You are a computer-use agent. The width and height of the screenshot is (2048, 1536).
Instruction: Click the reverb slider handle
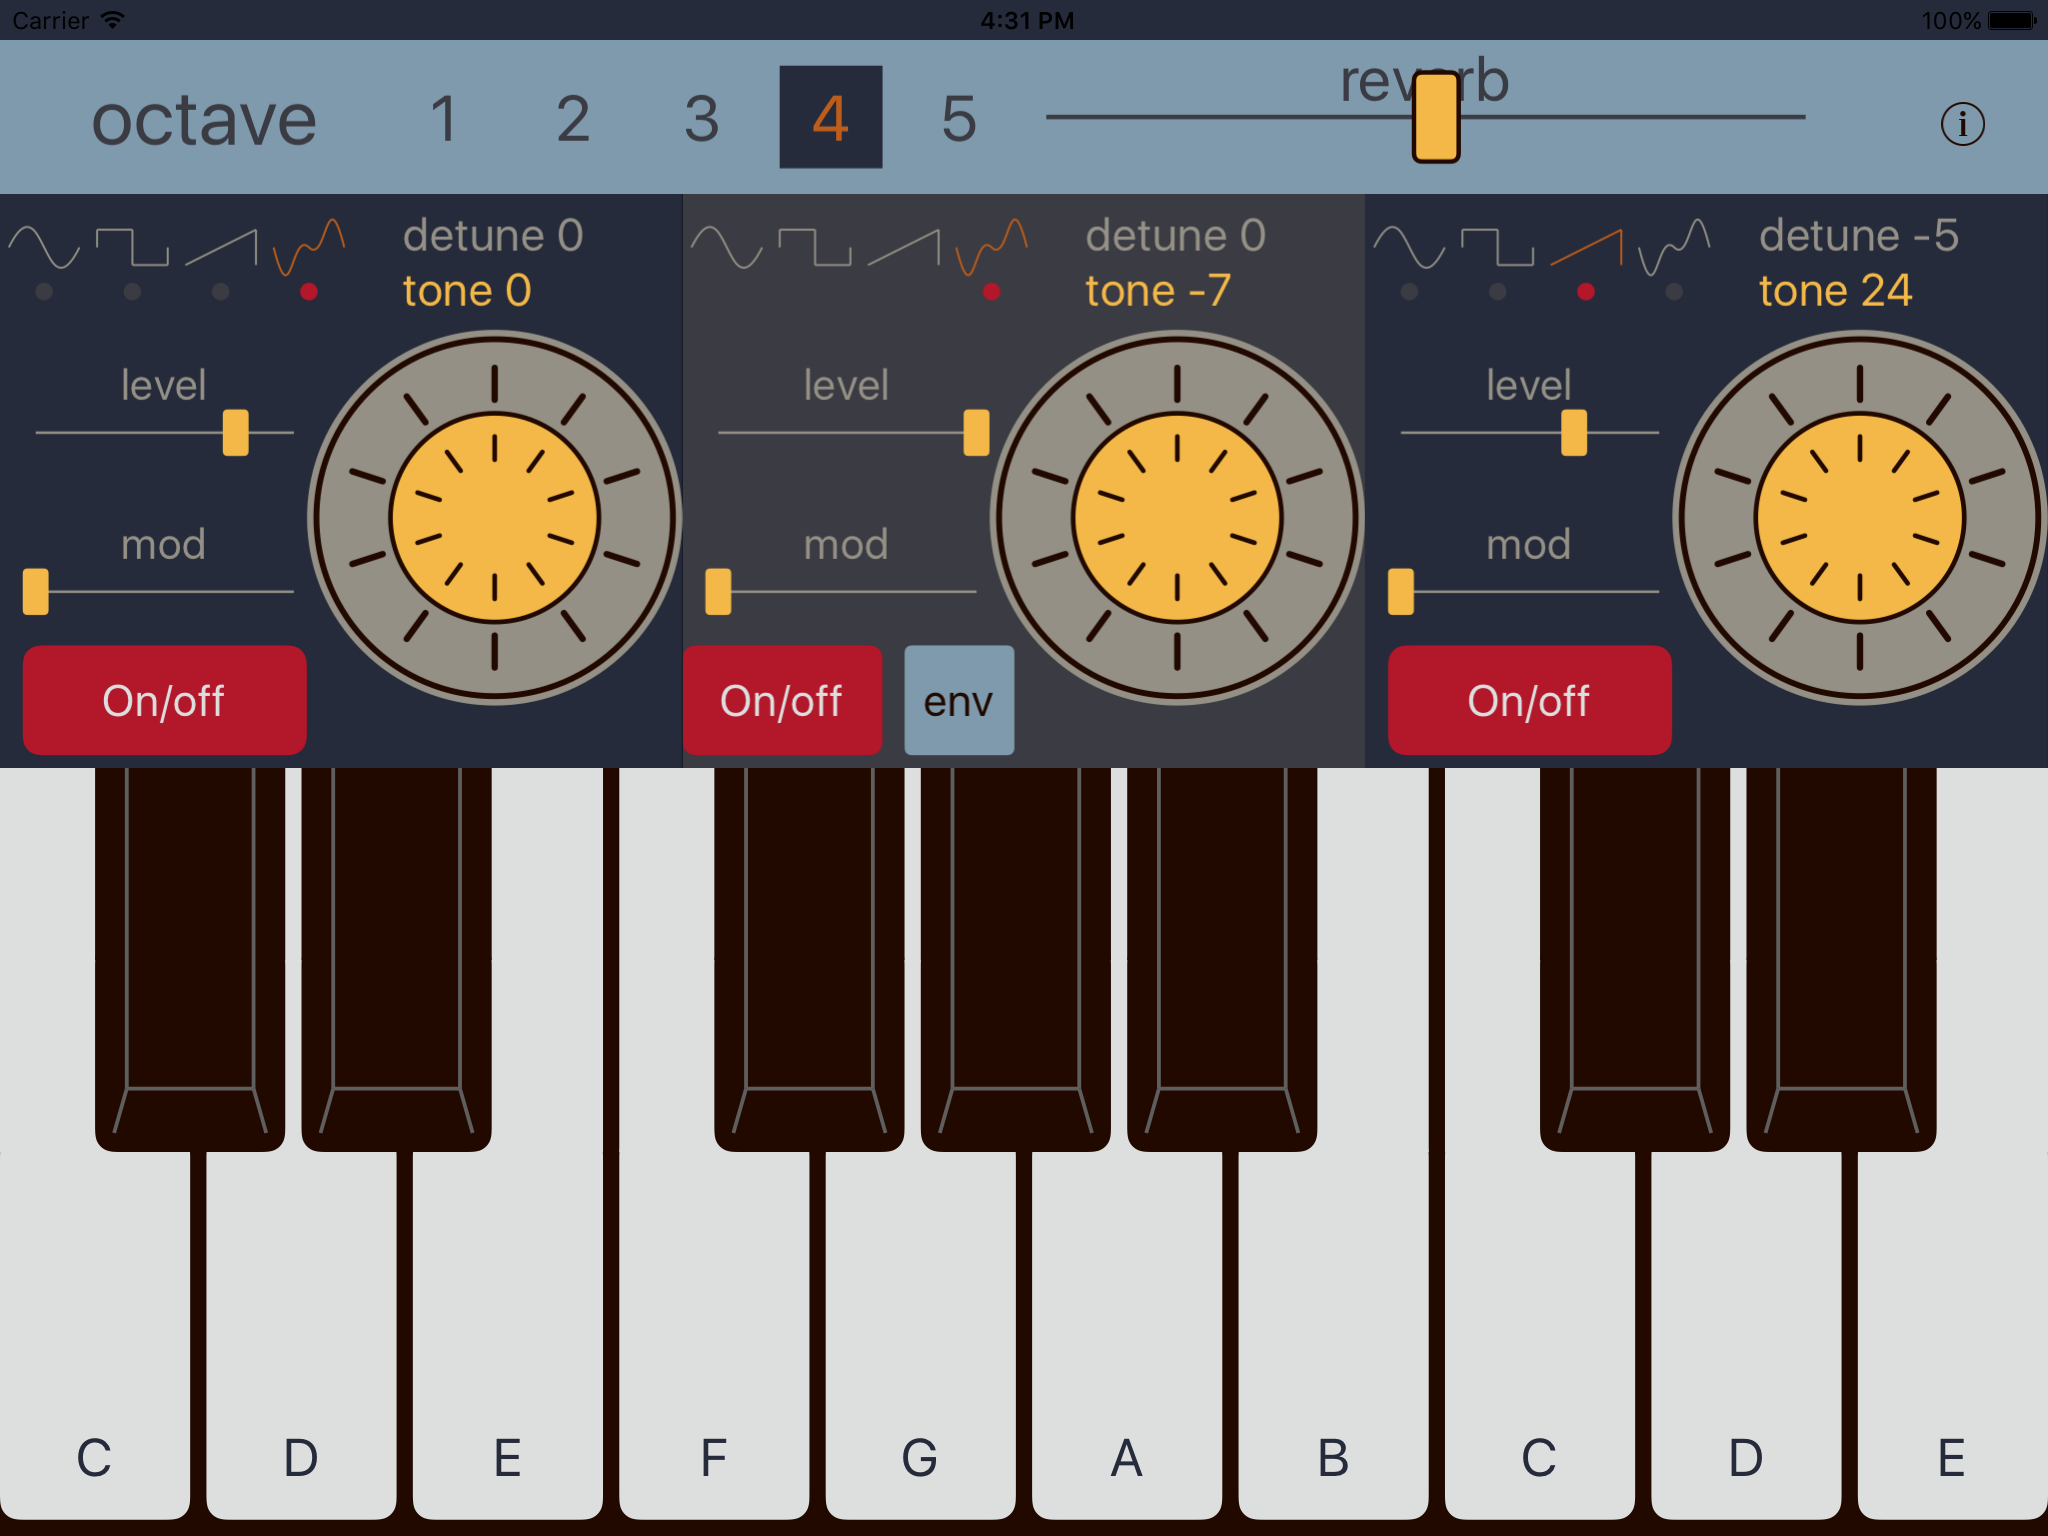click(x=1435, y=117)
